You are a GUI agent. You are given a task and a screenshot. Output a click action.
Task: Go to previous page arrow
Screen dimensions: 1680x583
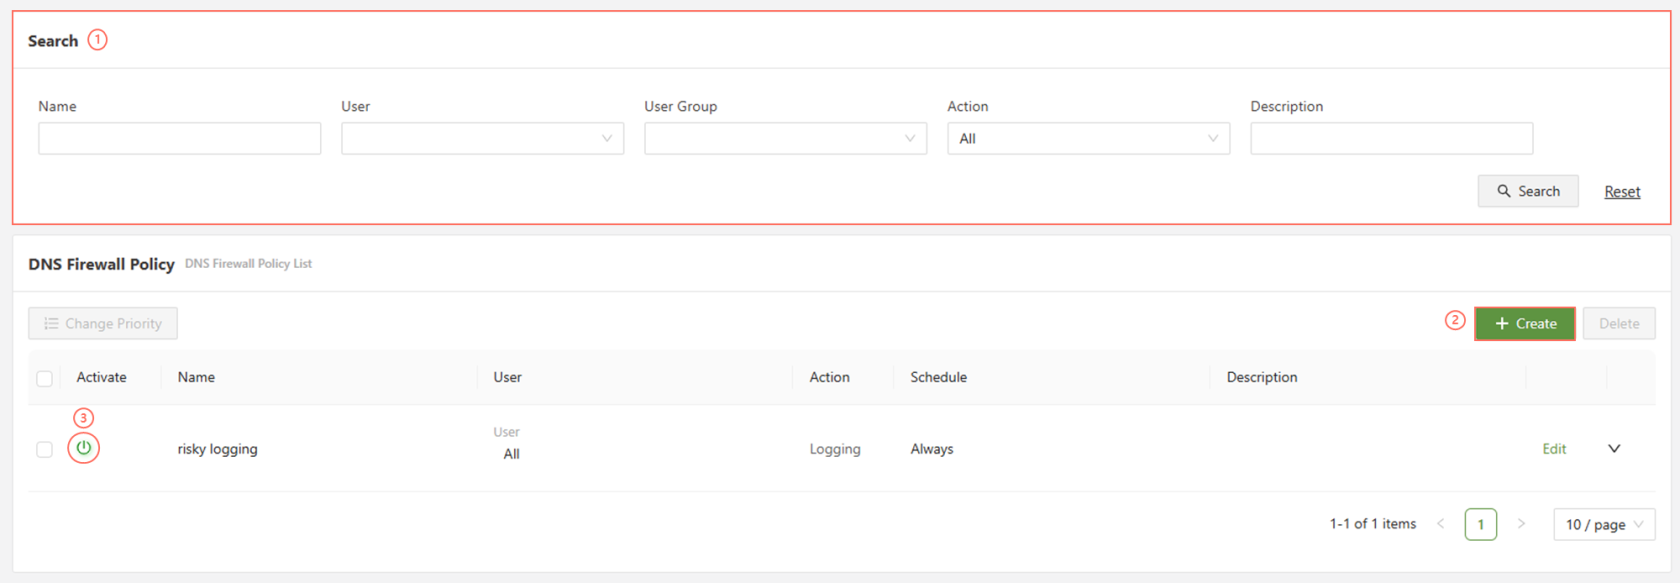(1440, 524)
